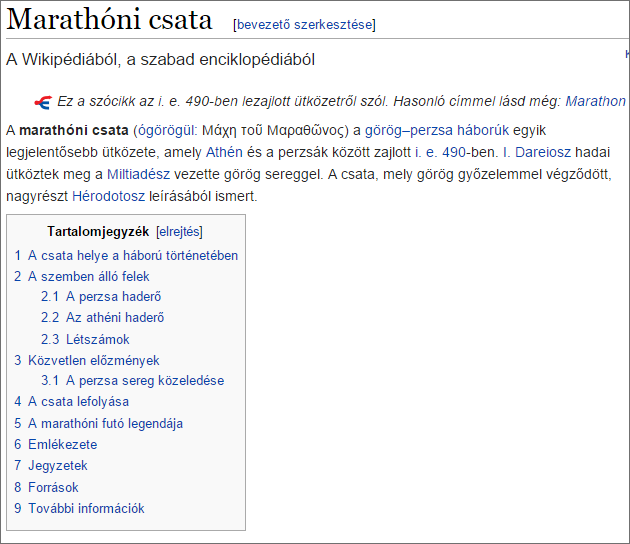
Task: Follow the Miltiadész link
Action: [139, 174]
